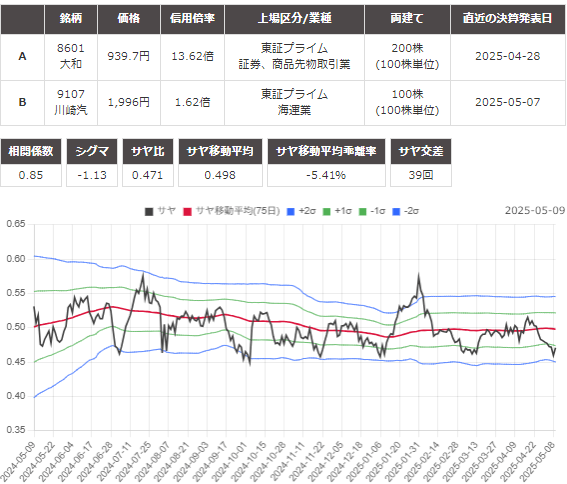The image size is (567, 484).
Task: Click the サヤ比 header
Action: click(x=148, y=151)
